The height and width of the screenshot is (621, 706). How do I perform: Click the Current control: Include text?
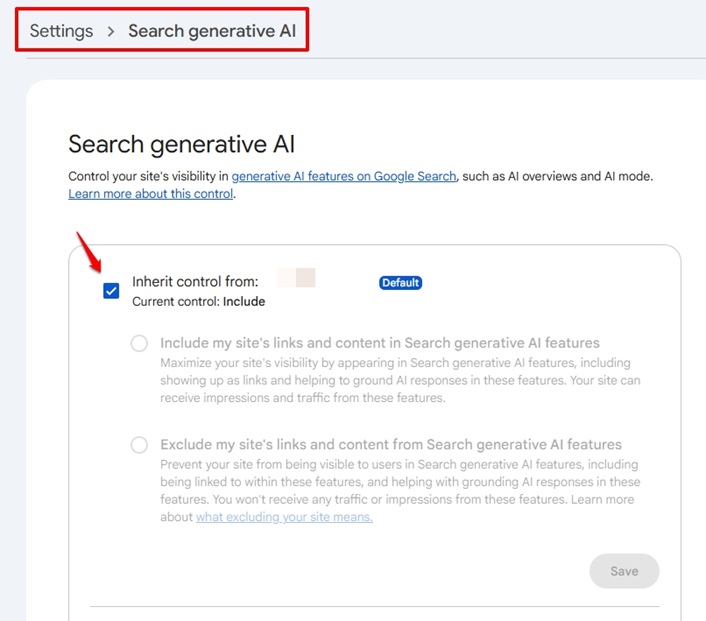pyautogui.click(x=199, y=301)
